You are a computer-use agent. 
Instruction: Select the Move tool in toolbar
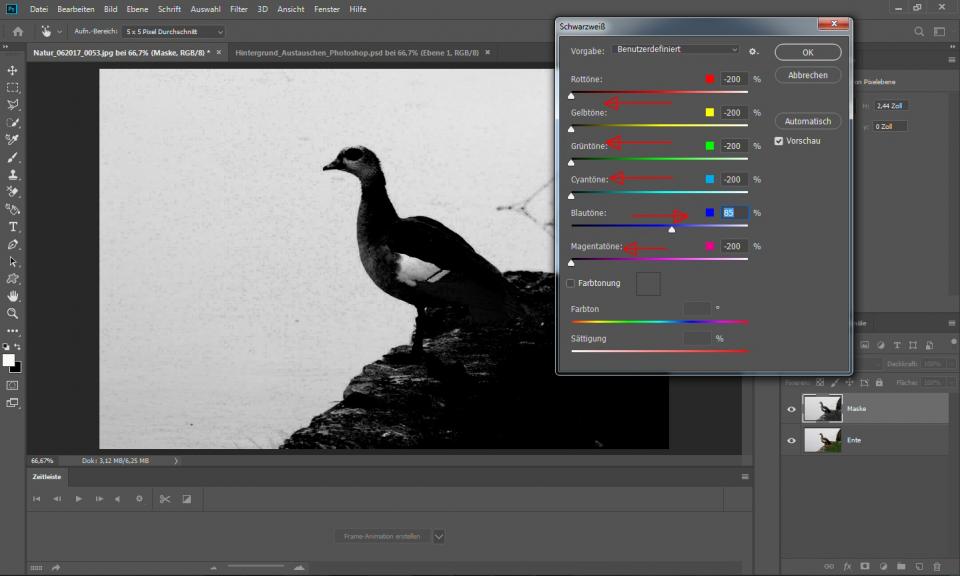[x=13, y=71]
